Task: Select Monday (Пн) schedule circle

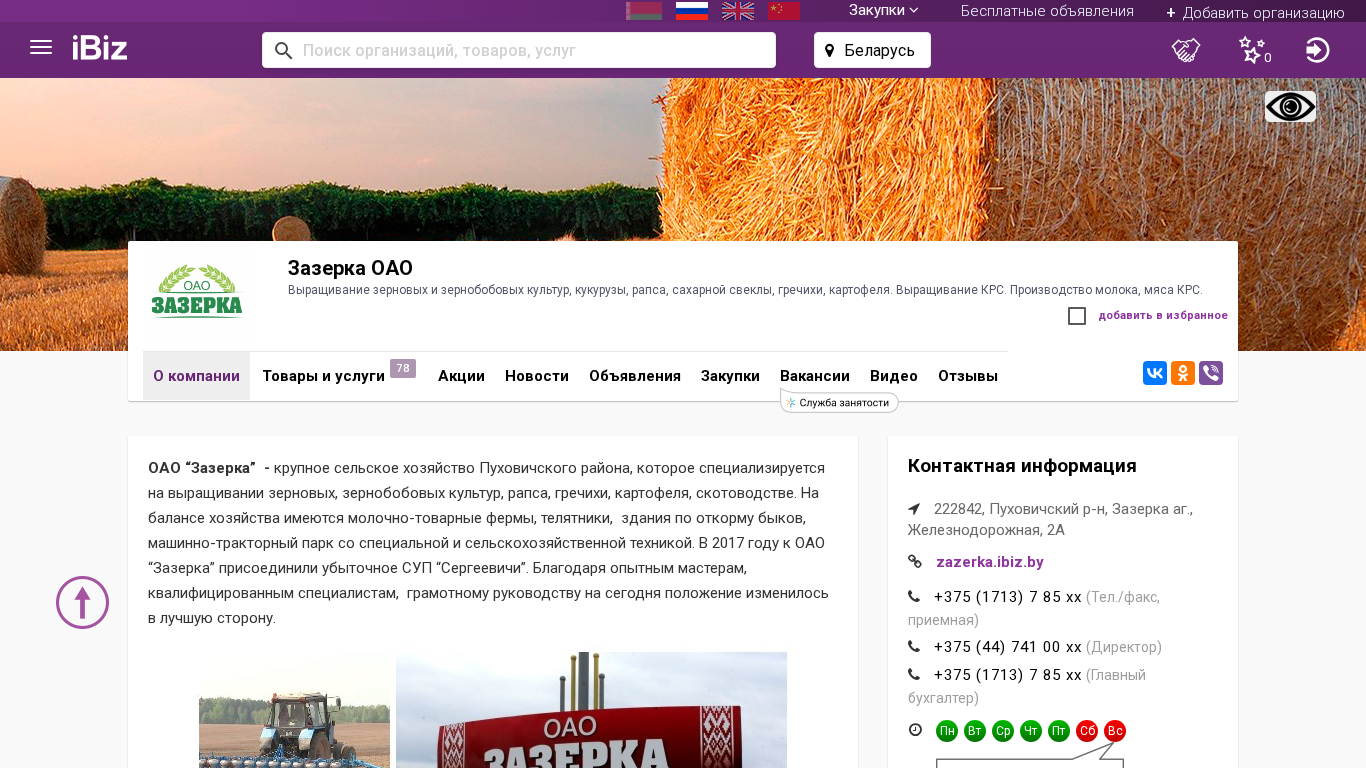Action: 947,731
